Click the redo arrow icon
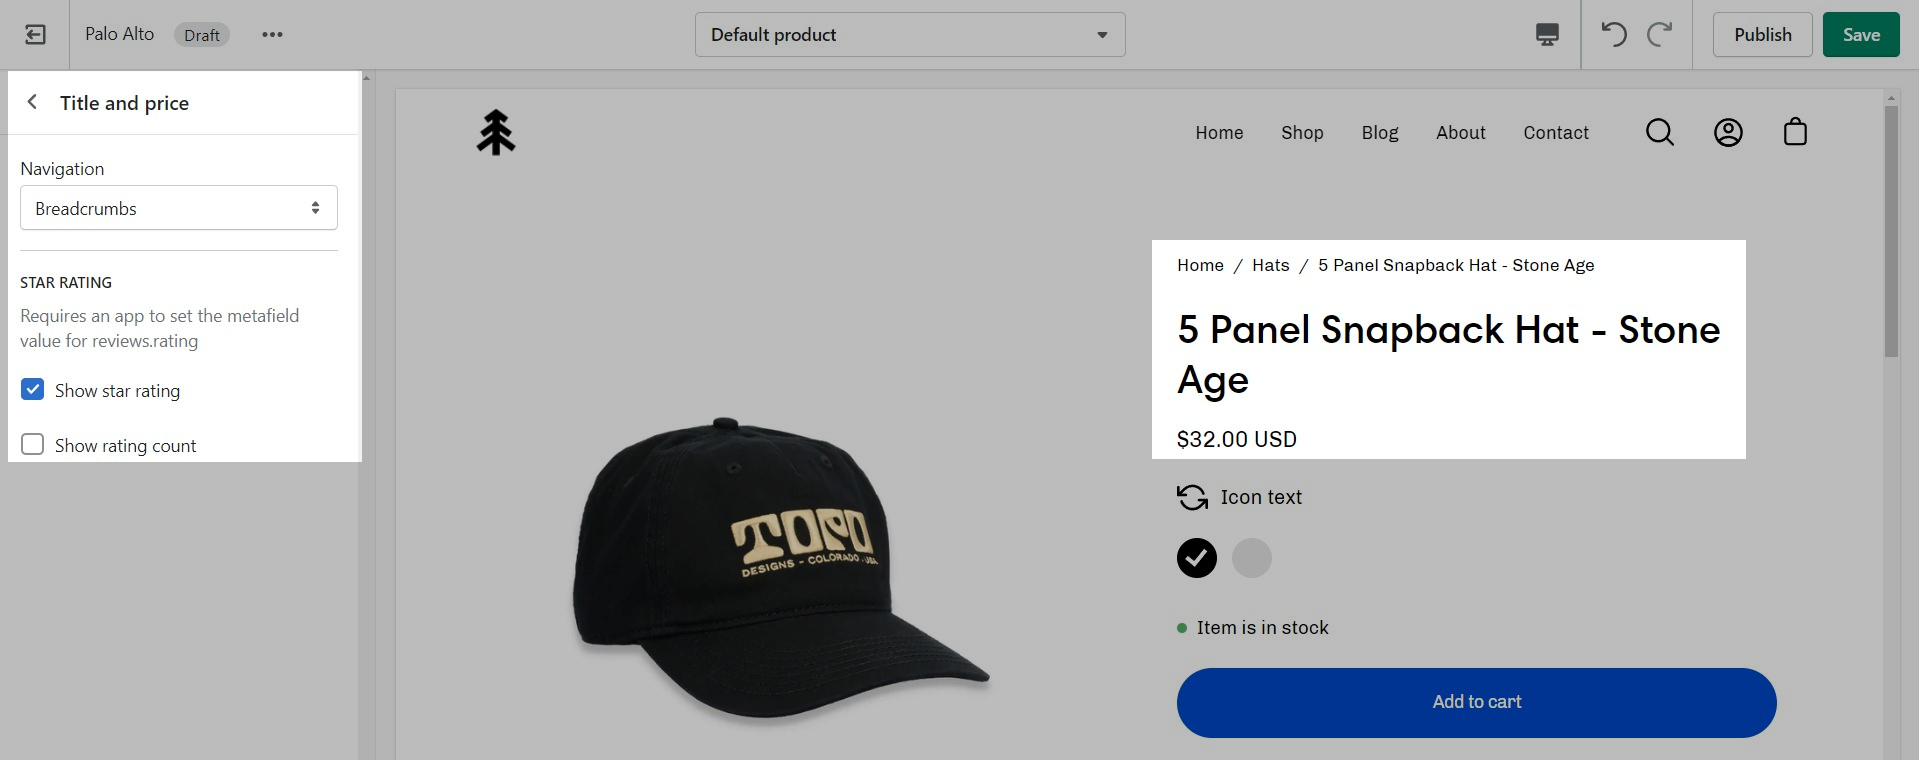 pyautogui.click(x=1660, y=35)
